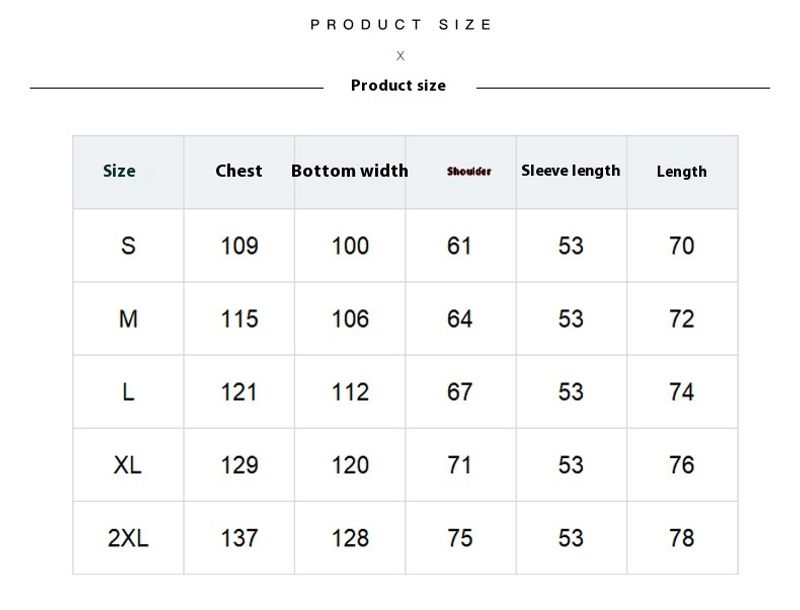Select the L size row label

coord(128,392)
